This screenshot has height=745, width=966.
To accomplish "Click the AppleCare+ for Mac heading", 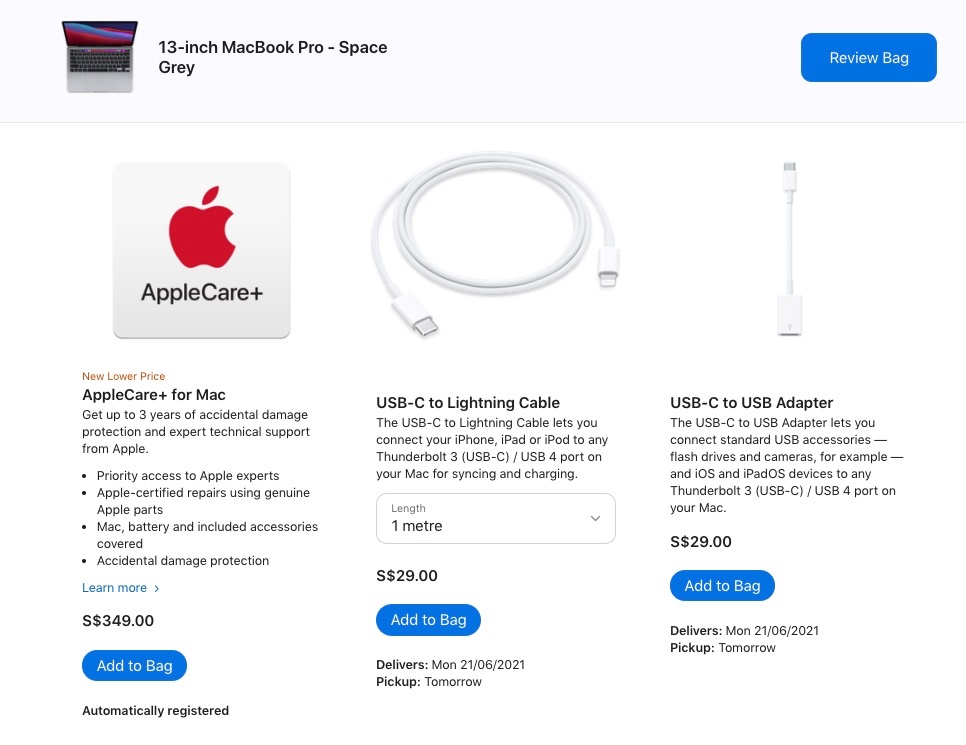I will [154, 395].
